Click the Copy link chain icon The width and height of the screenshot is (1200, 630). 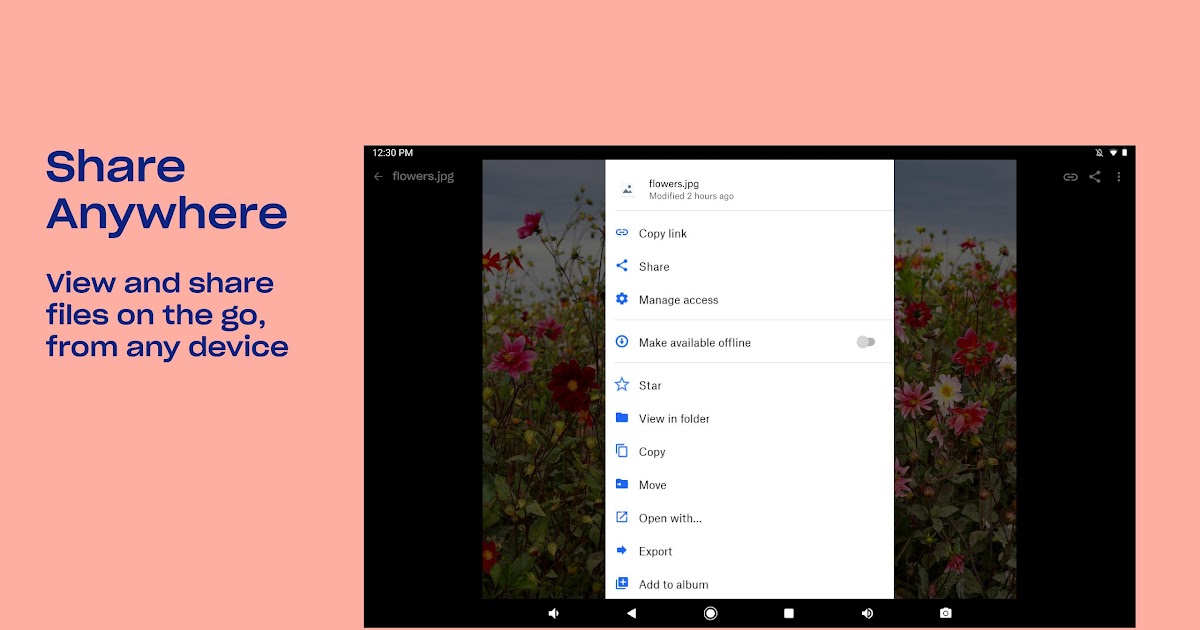click(x=622, y=233)
